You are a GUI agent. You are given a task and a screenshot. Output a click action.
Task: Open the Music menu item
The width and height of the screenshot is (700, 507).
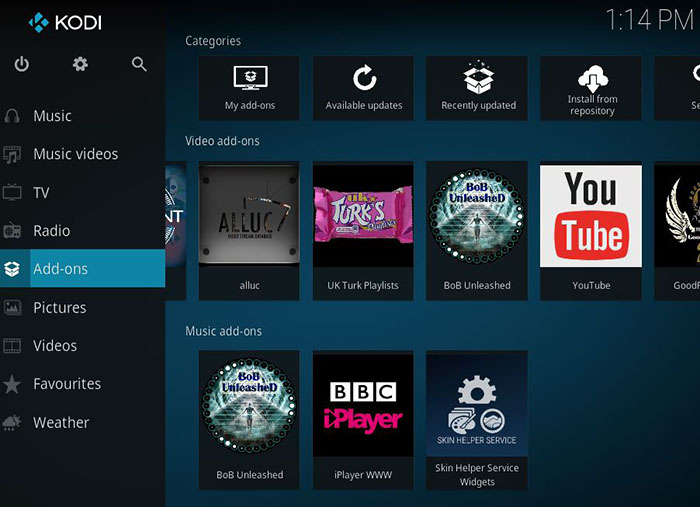(83, 116)
